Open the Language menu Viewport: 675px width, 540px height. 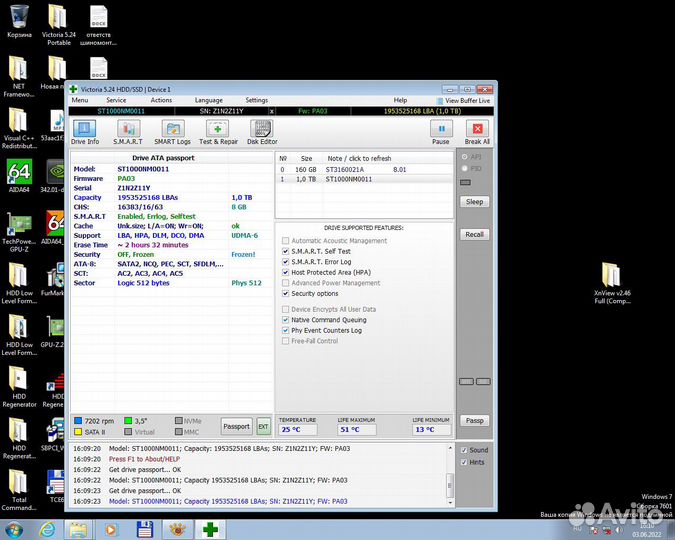coord(208,100)
